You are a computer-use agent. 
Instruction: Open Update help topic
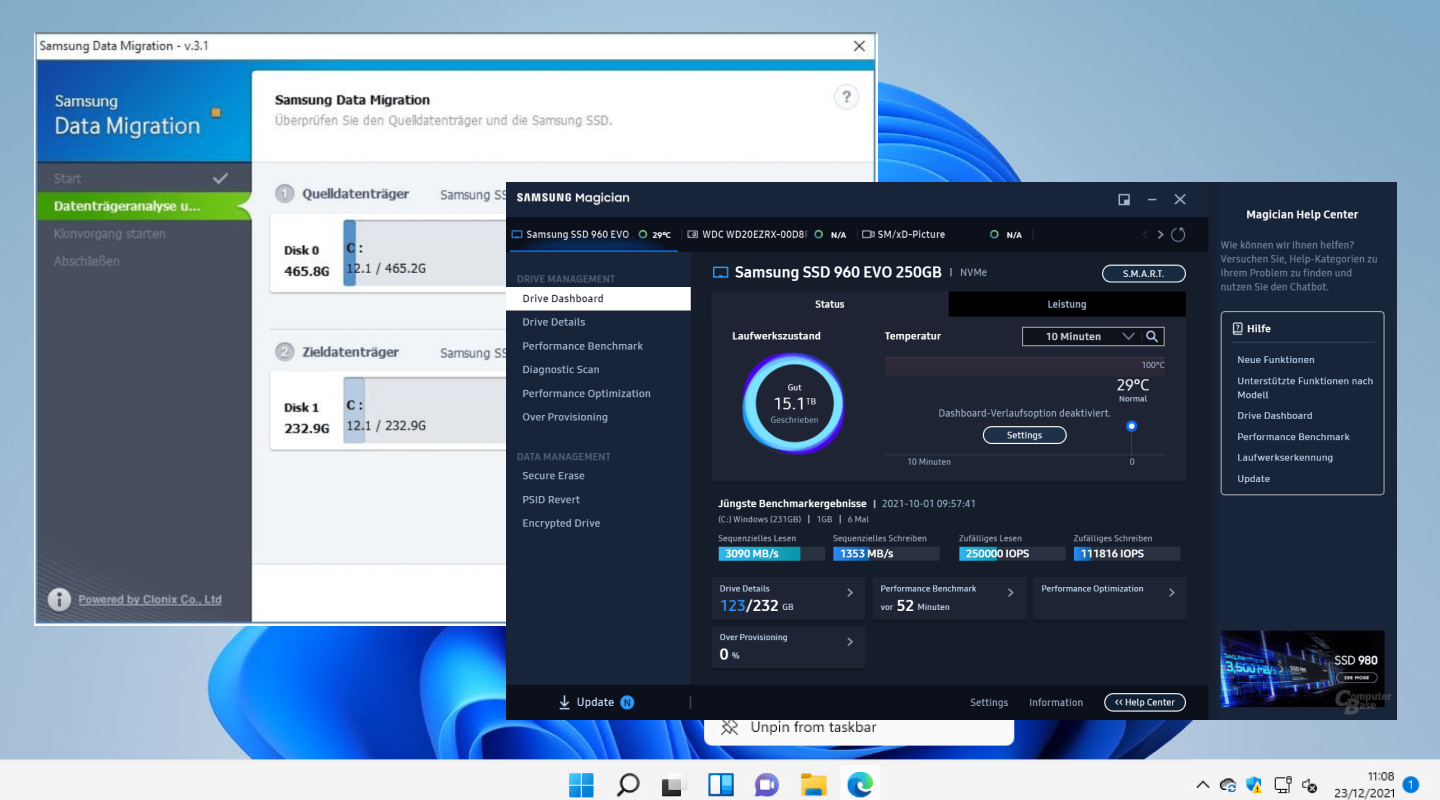tap(1253, 479)
